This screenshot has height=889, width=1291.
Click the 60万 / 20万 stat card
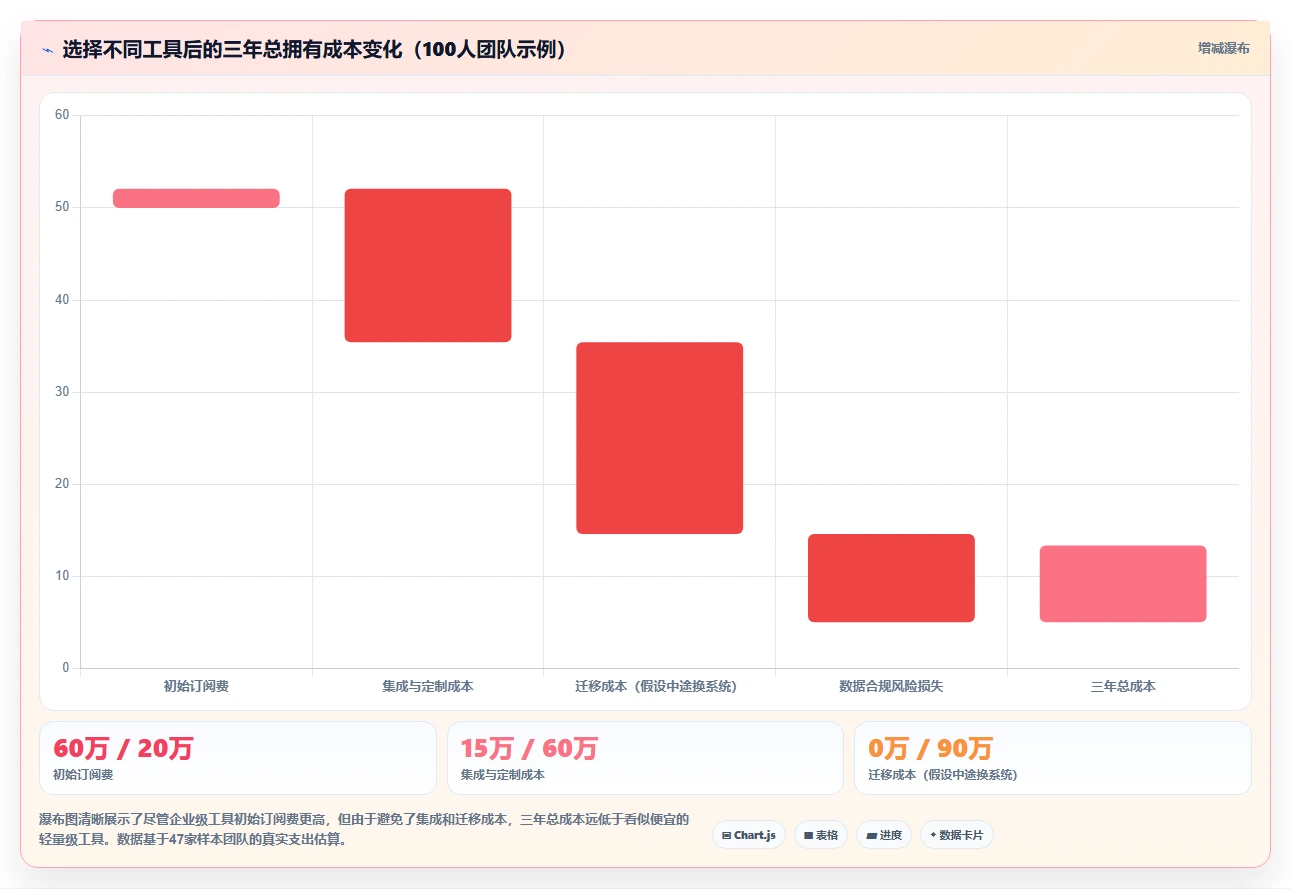pos(238,758)
